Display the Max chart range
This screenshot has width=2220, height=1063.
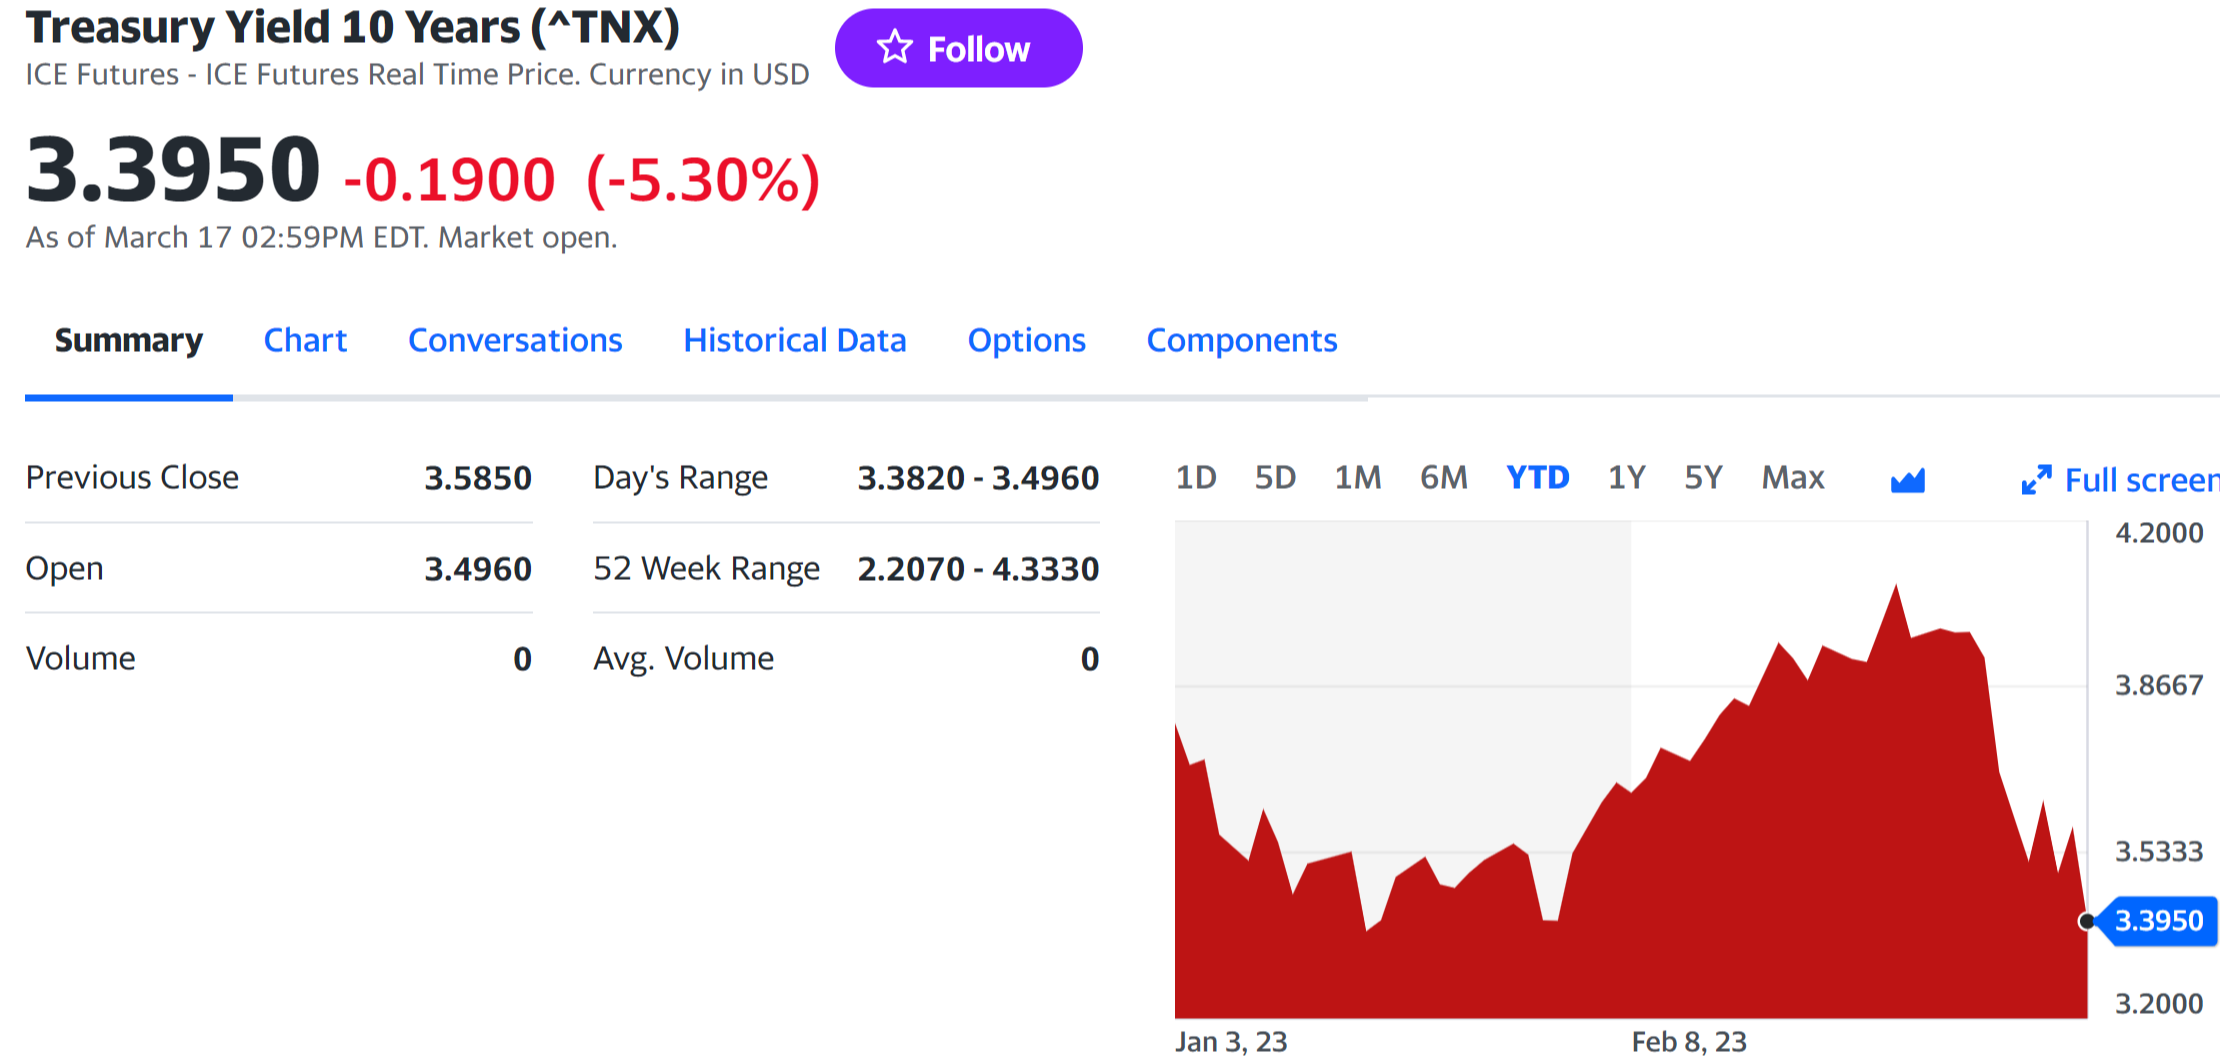1793,478
